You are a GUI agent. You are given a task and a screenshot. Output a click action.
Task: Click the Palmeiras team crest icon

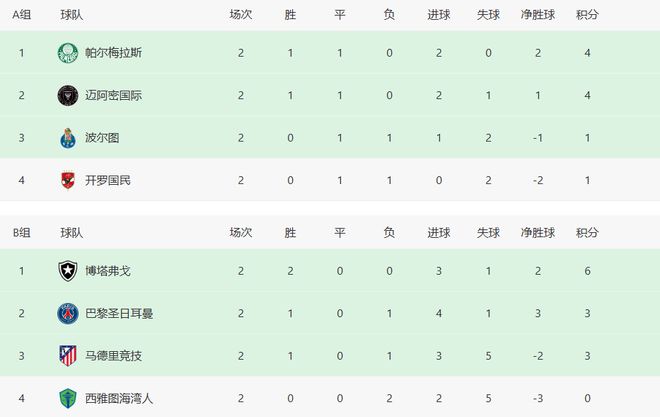(67, 53)
